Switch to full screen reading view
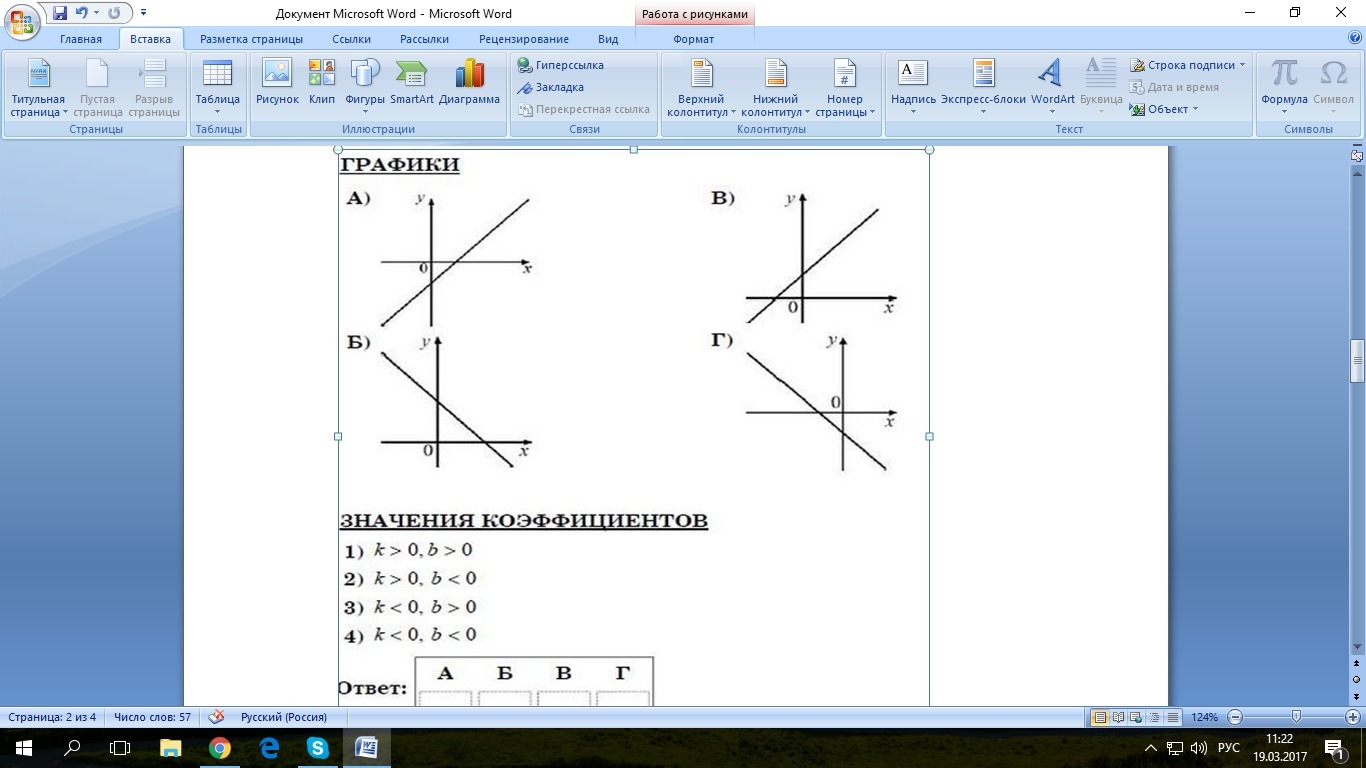1366x768 pixels. 1118,717
